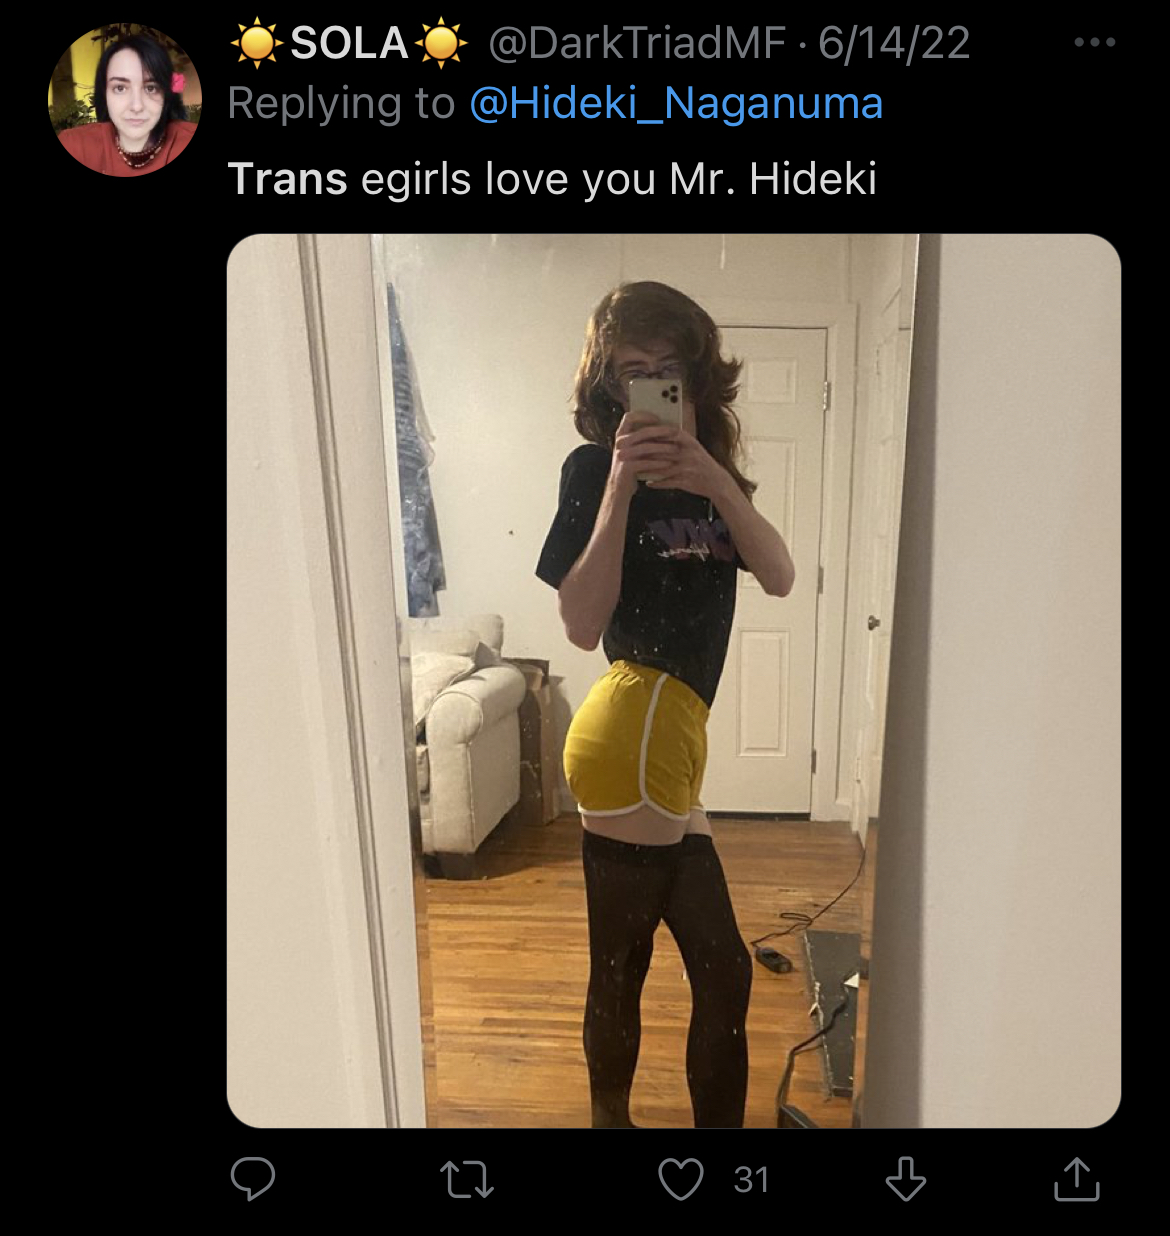The image size is (1170, 1236).
Task: Tap the sun emoji before SOLA
Action: [257, 43]
